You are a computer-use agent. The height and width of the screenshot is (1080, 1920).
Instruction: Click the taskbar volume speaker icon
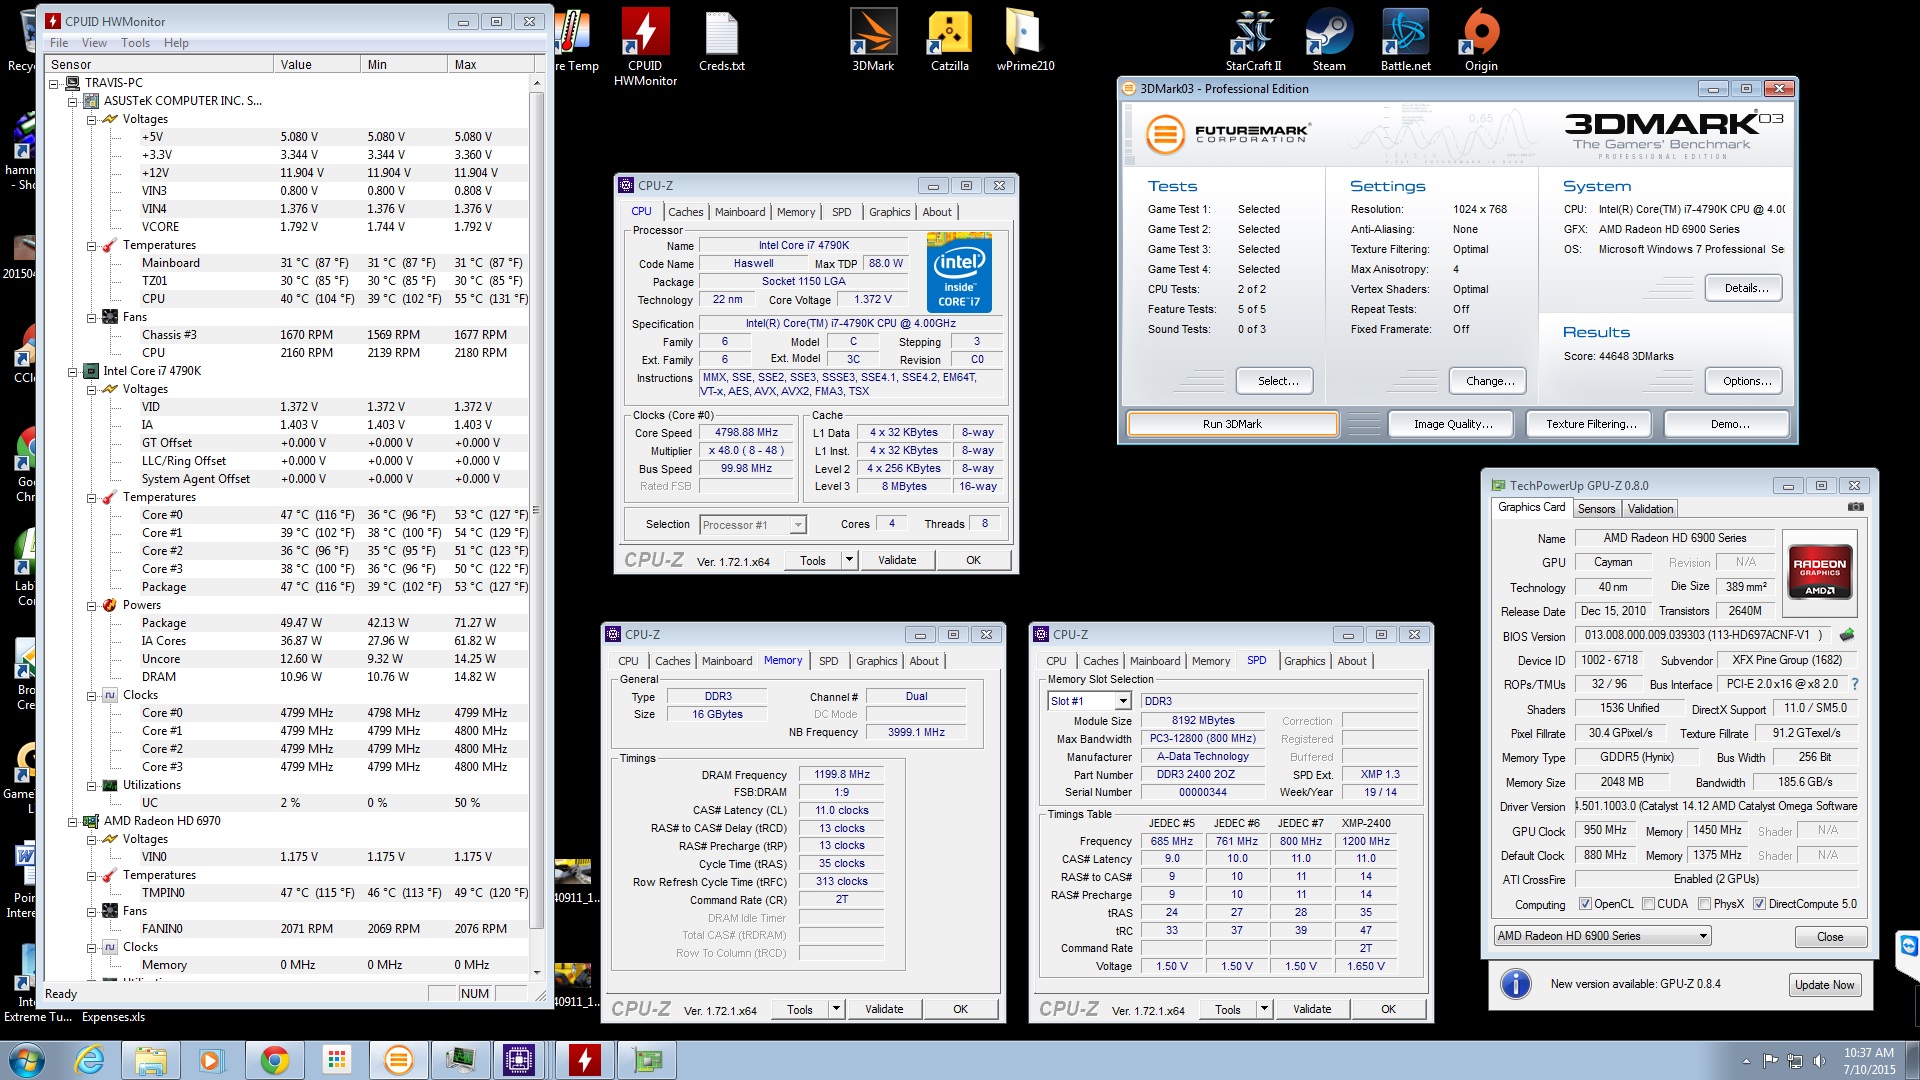pos(1819,1060)
